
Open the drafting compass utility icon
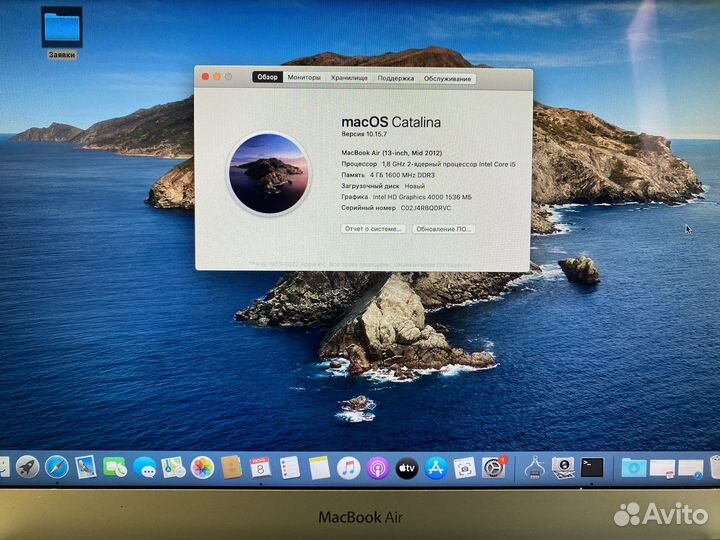(x=534, y=468)
